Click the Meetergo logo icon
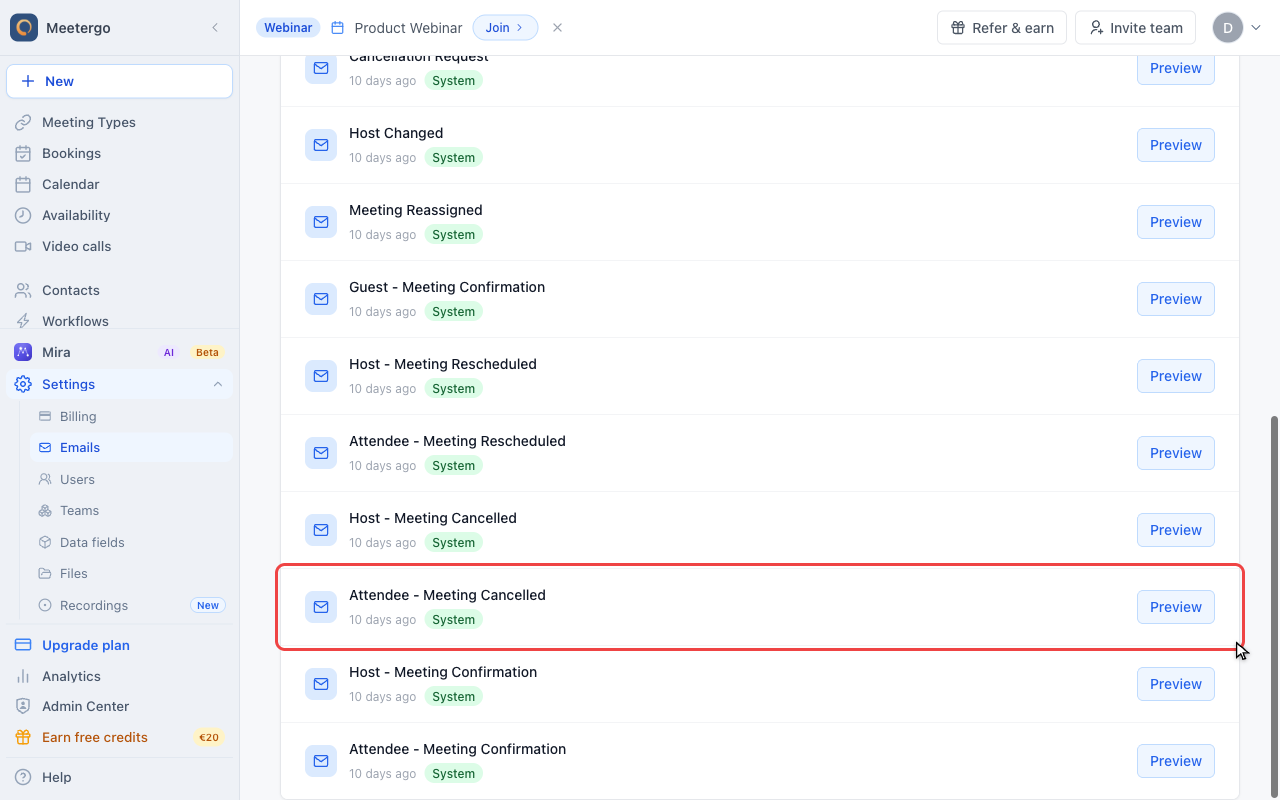Screen dimensions: 1280x800 tap(24, 28)
